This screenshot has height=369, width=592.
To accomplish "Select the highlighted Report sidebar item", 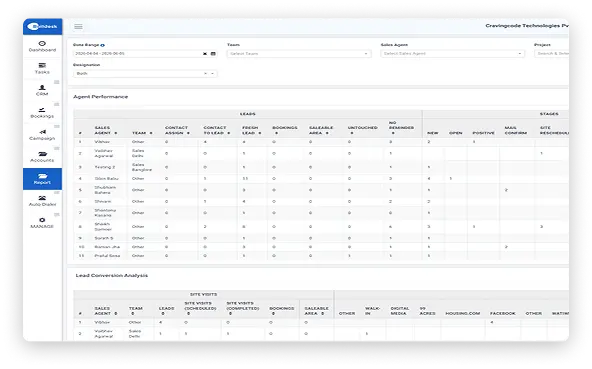I will [x=42, y=179].
